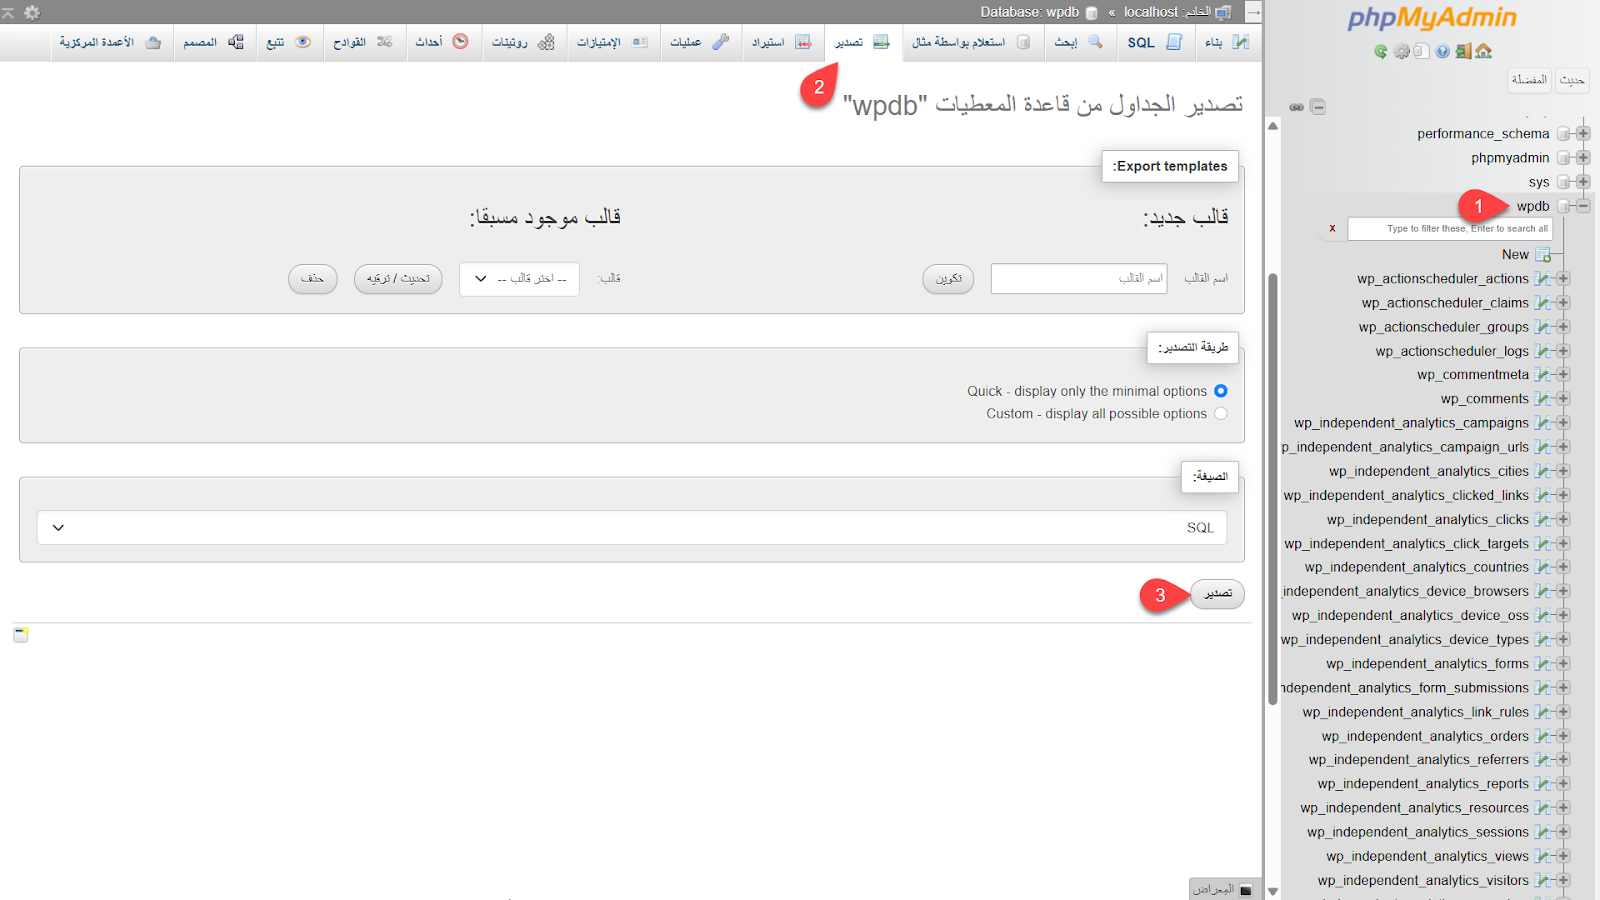
Task: Click table icon beside wp_commentmeta
Action: (1543, 375)
